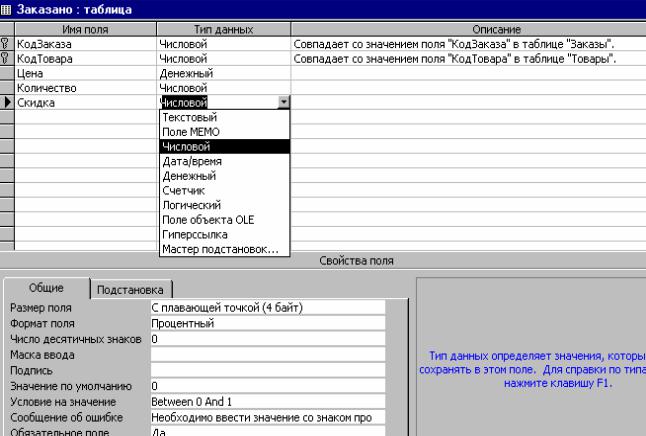Choose Дата/время data type

(225, 161)
